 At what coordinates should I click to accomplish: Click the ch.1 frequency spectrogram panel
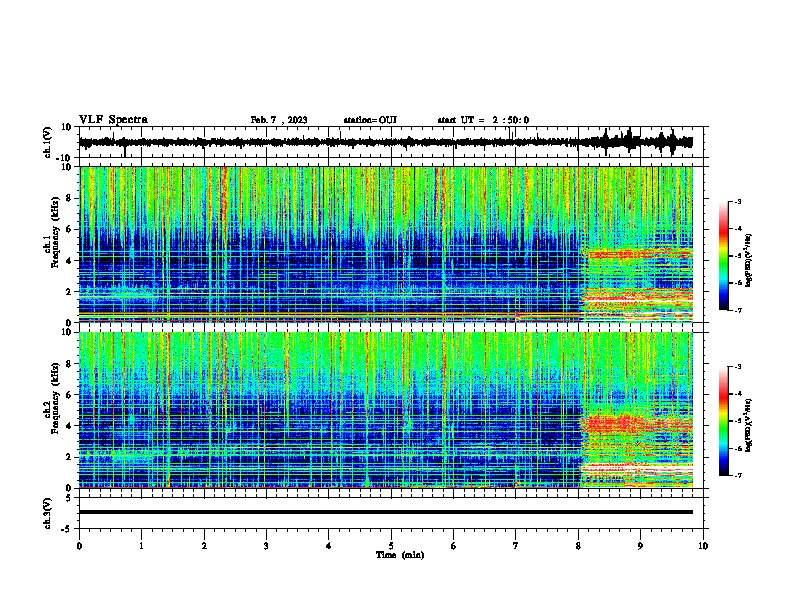(x=386, y=244)
